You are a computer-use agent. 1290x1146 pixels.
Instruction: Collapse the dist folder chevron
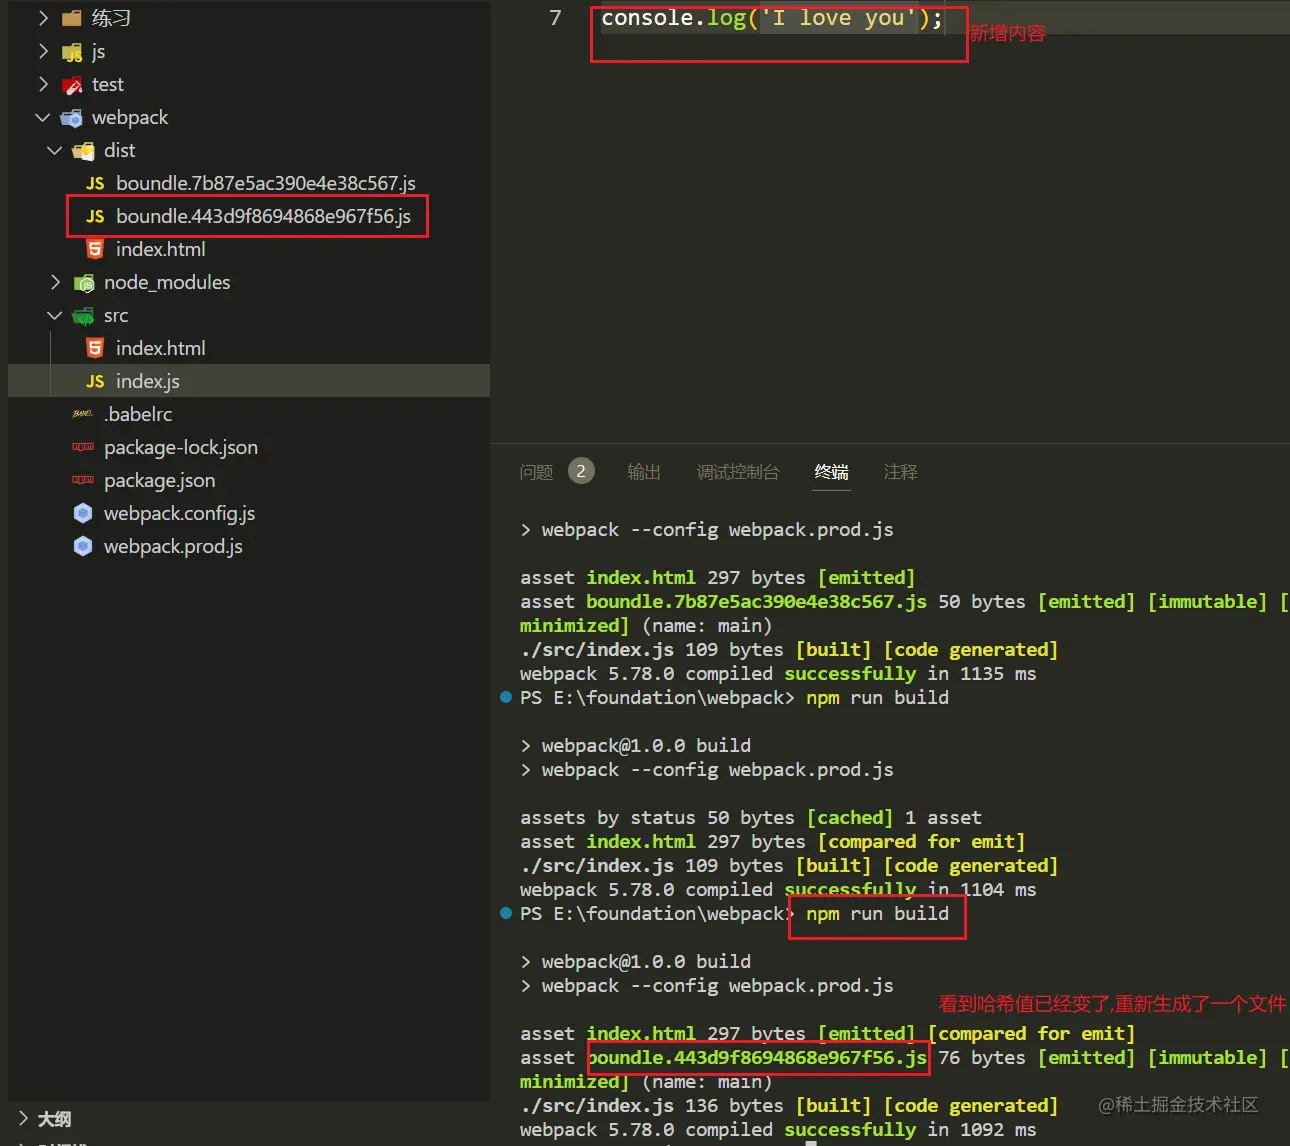pos(55,151)
